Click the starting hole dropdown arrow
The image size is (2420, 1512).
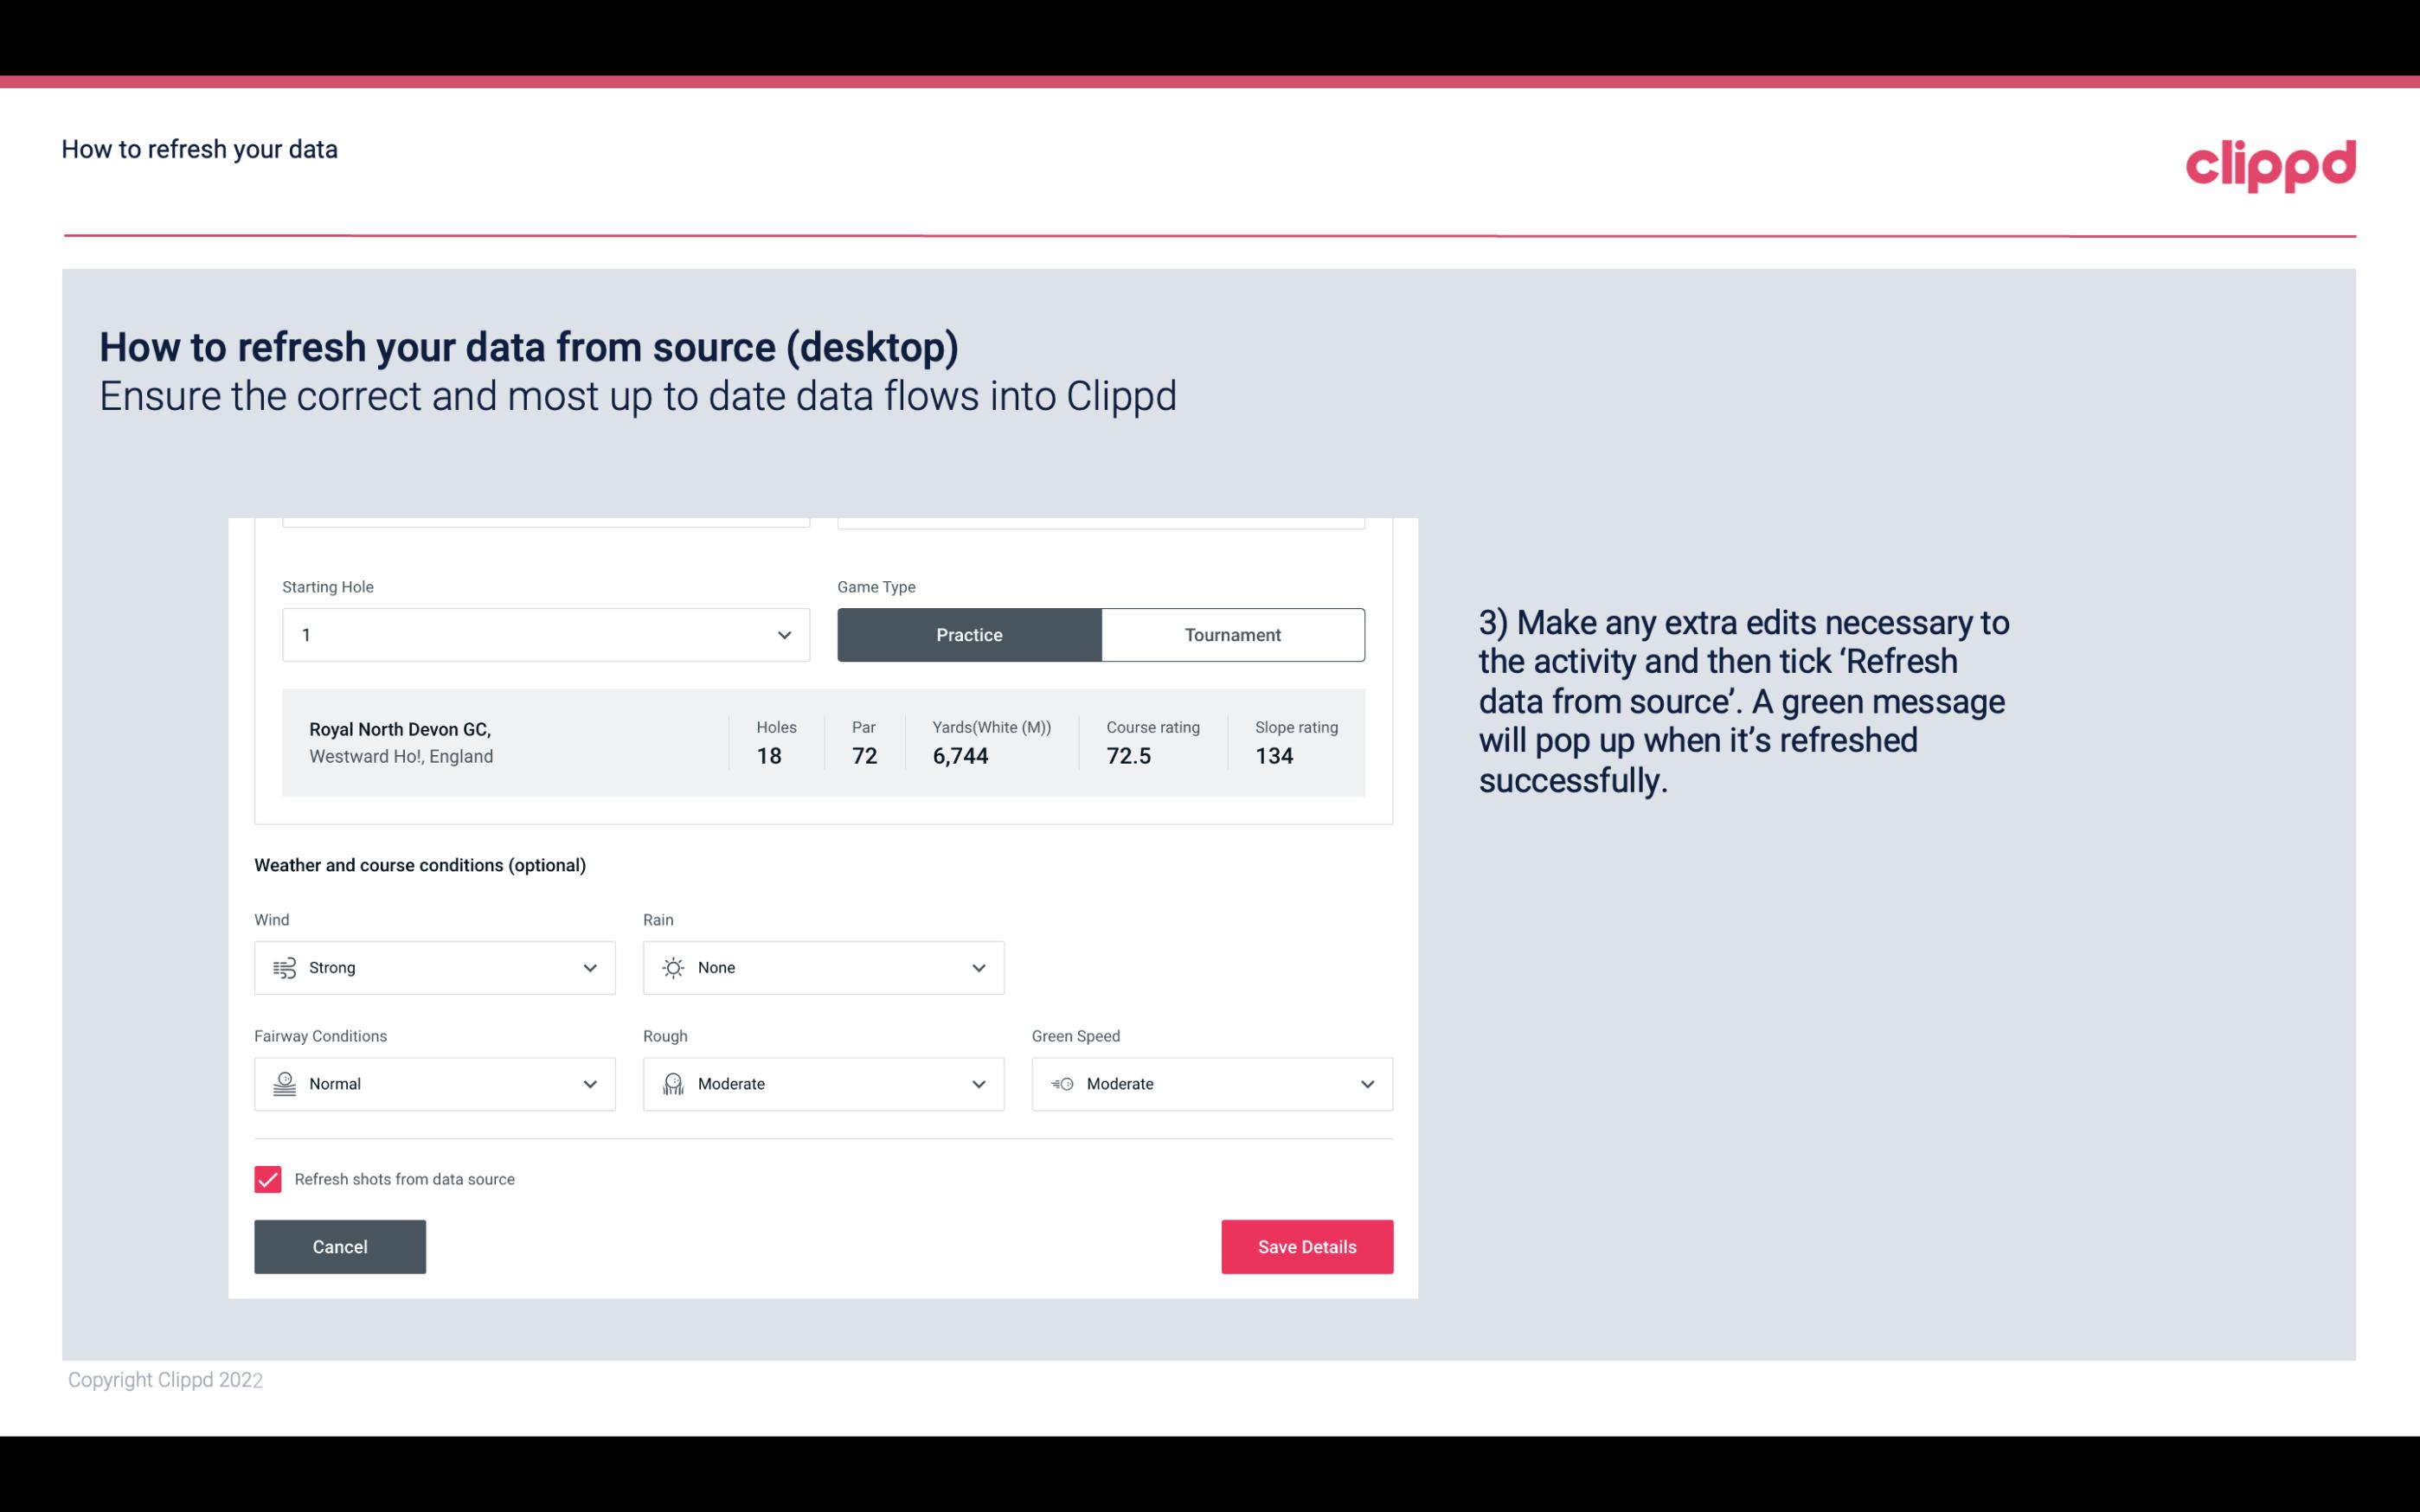click(784, 634)
